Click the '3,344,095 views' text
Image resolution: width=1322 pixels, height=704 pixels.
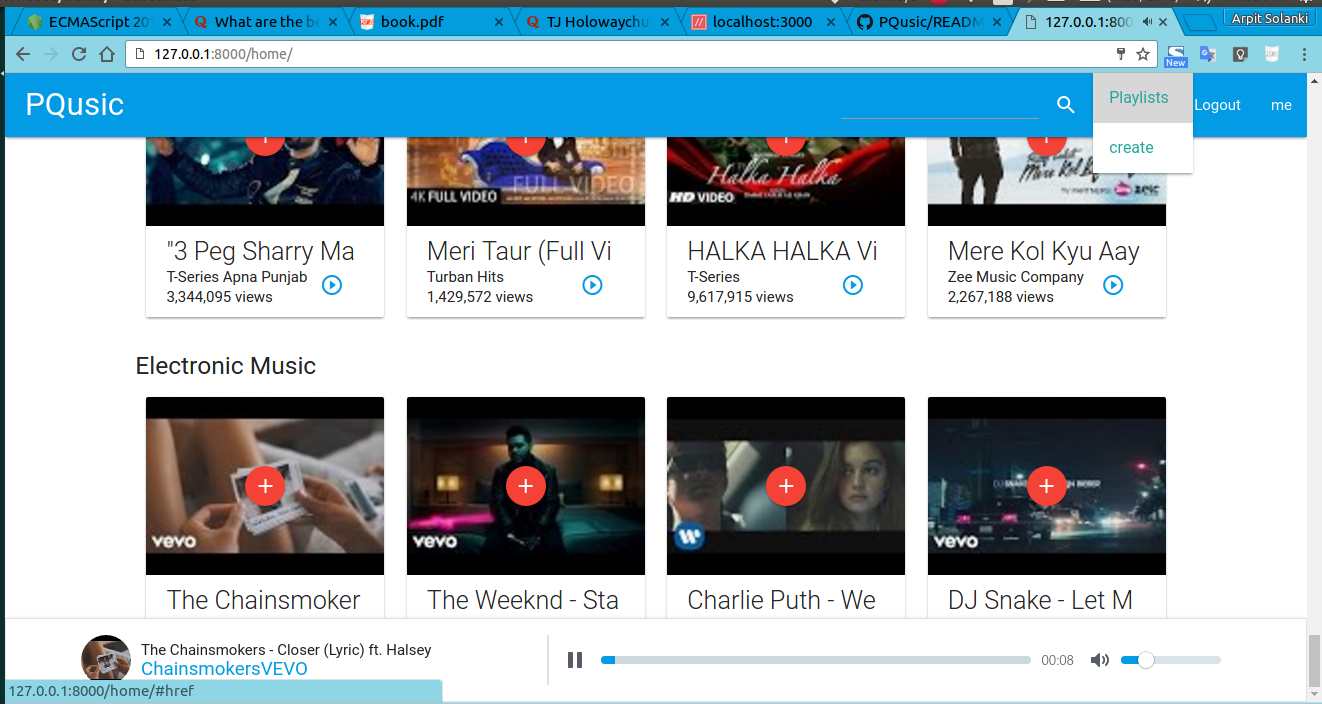click(x=220, y=297)
